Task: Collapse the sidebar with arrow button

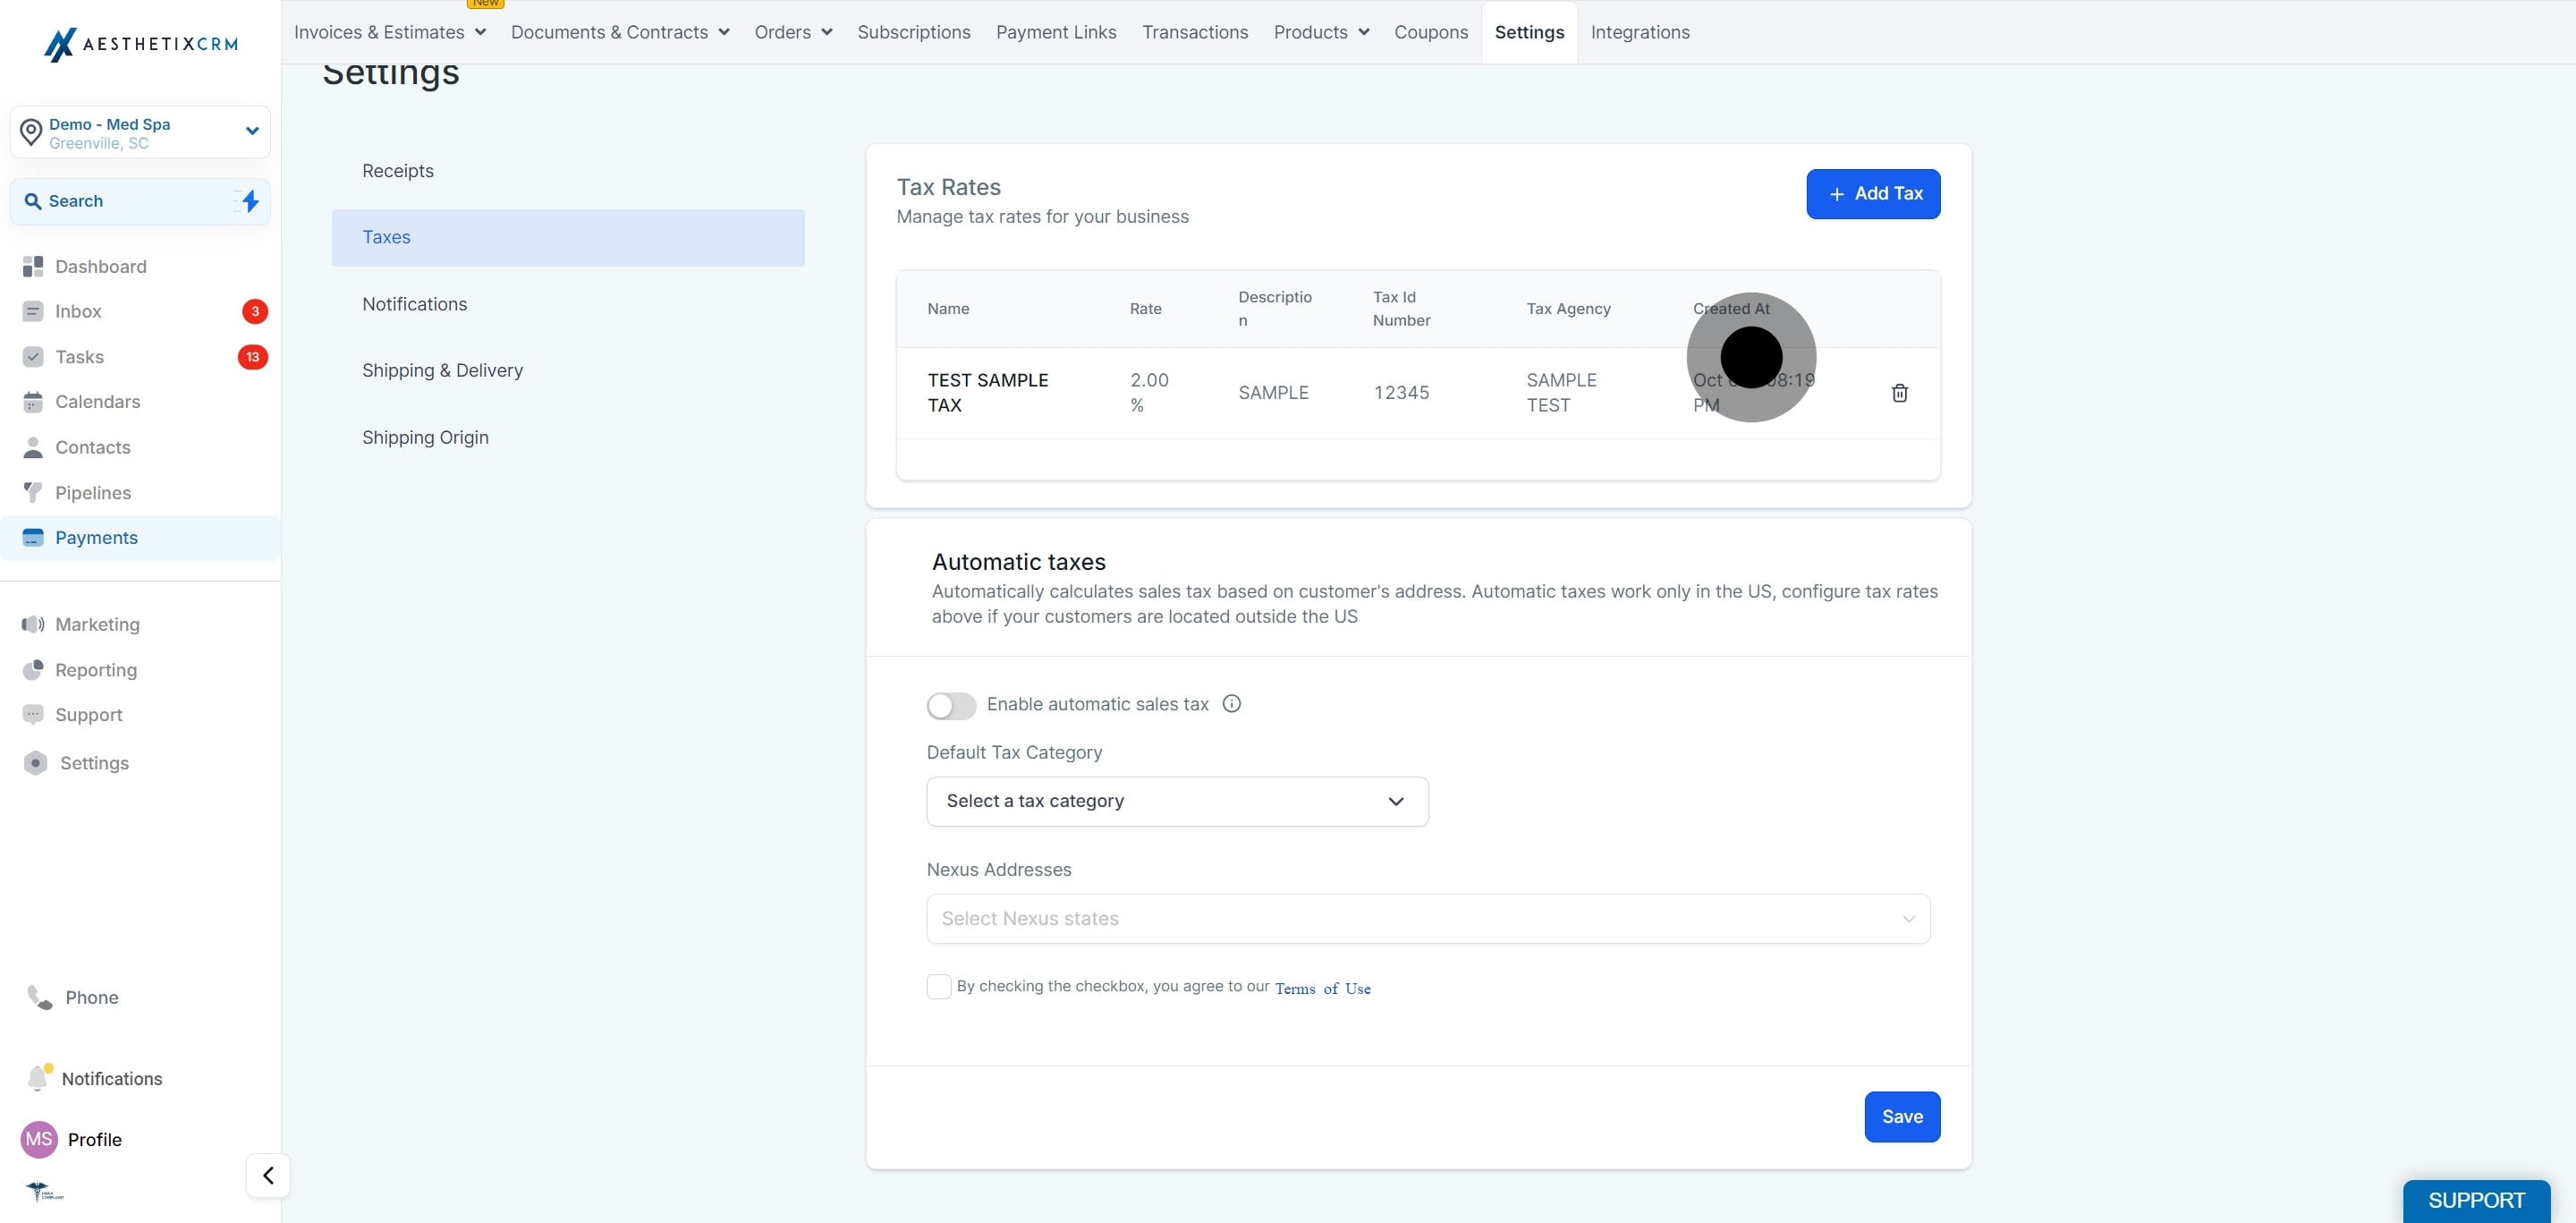Action: pos(268,1175)
